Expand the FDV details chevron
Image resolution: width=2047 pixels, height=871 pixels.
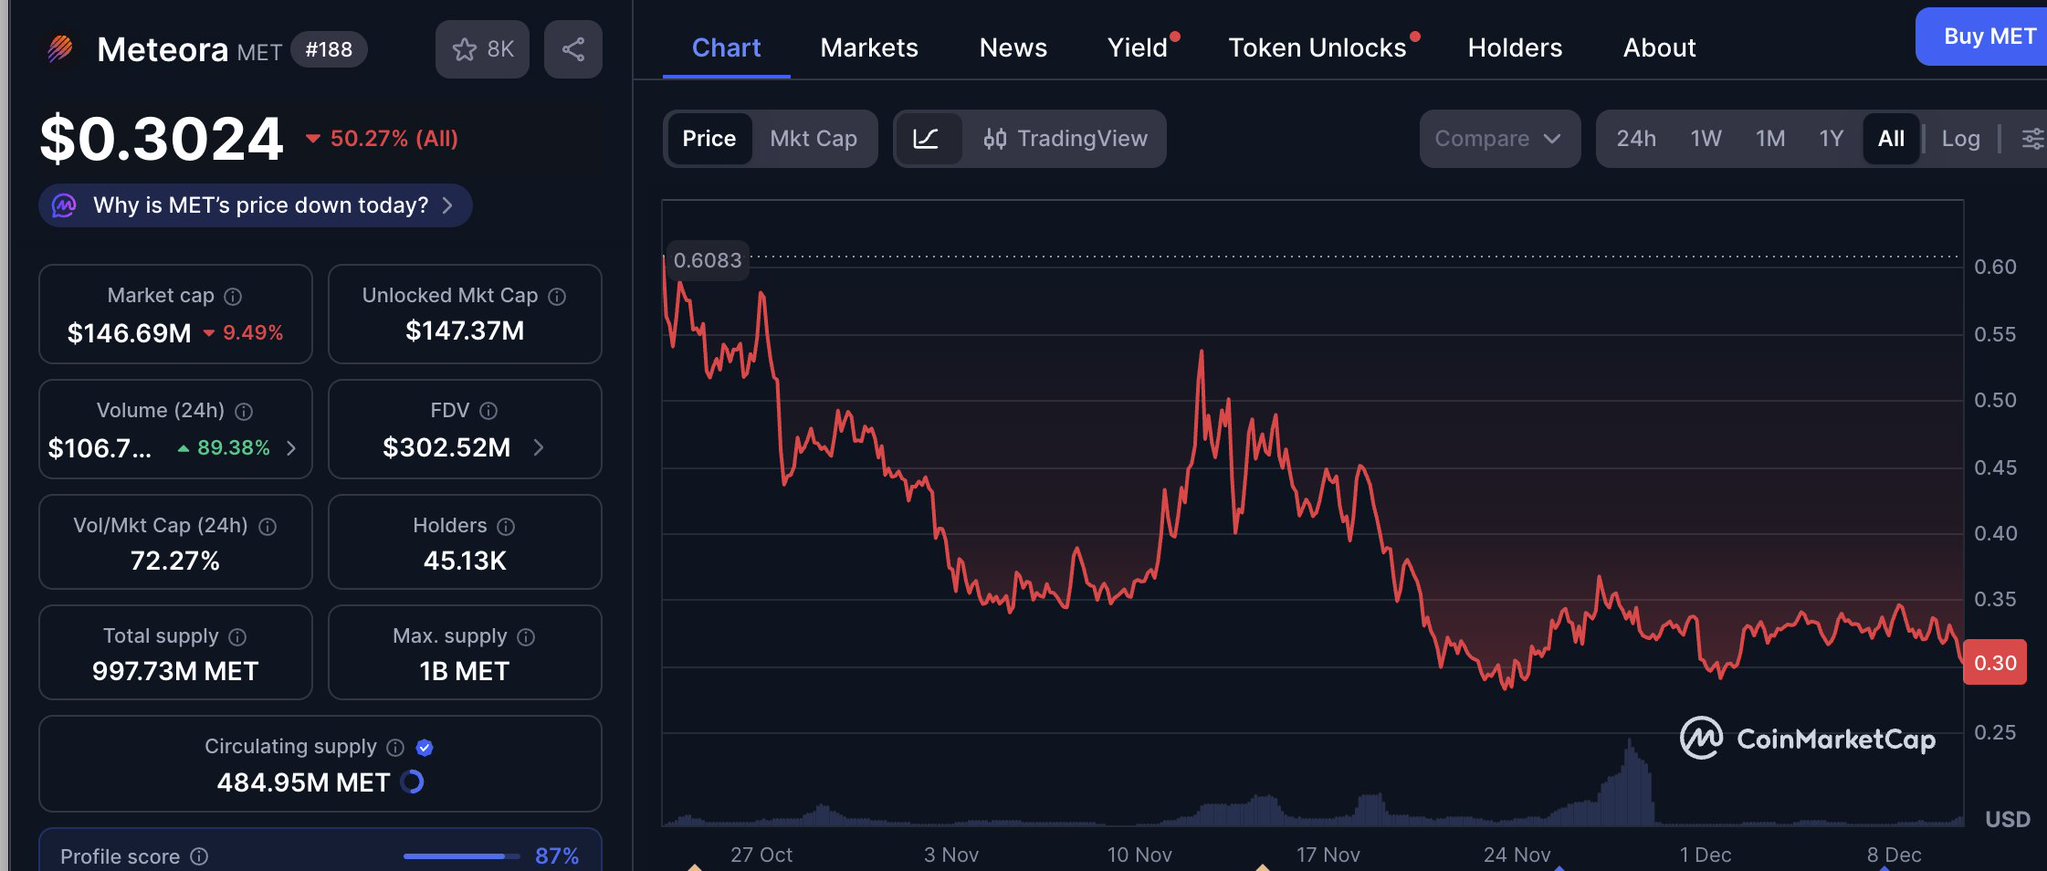[x=538, y=447]
